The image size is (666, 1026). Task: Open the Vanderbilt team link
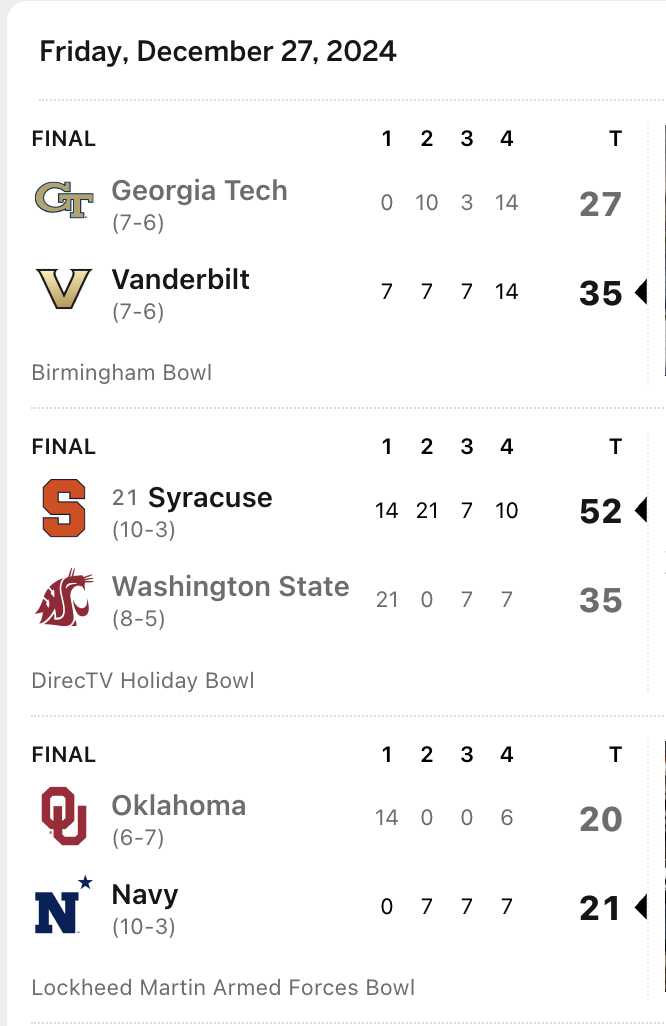[181, 279]
